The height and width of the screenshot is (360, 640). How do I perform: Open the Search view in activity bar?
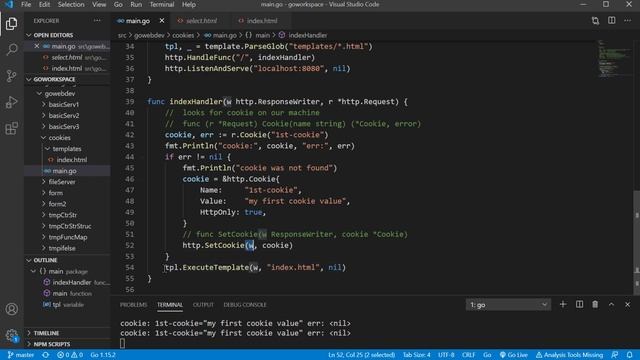11,50
